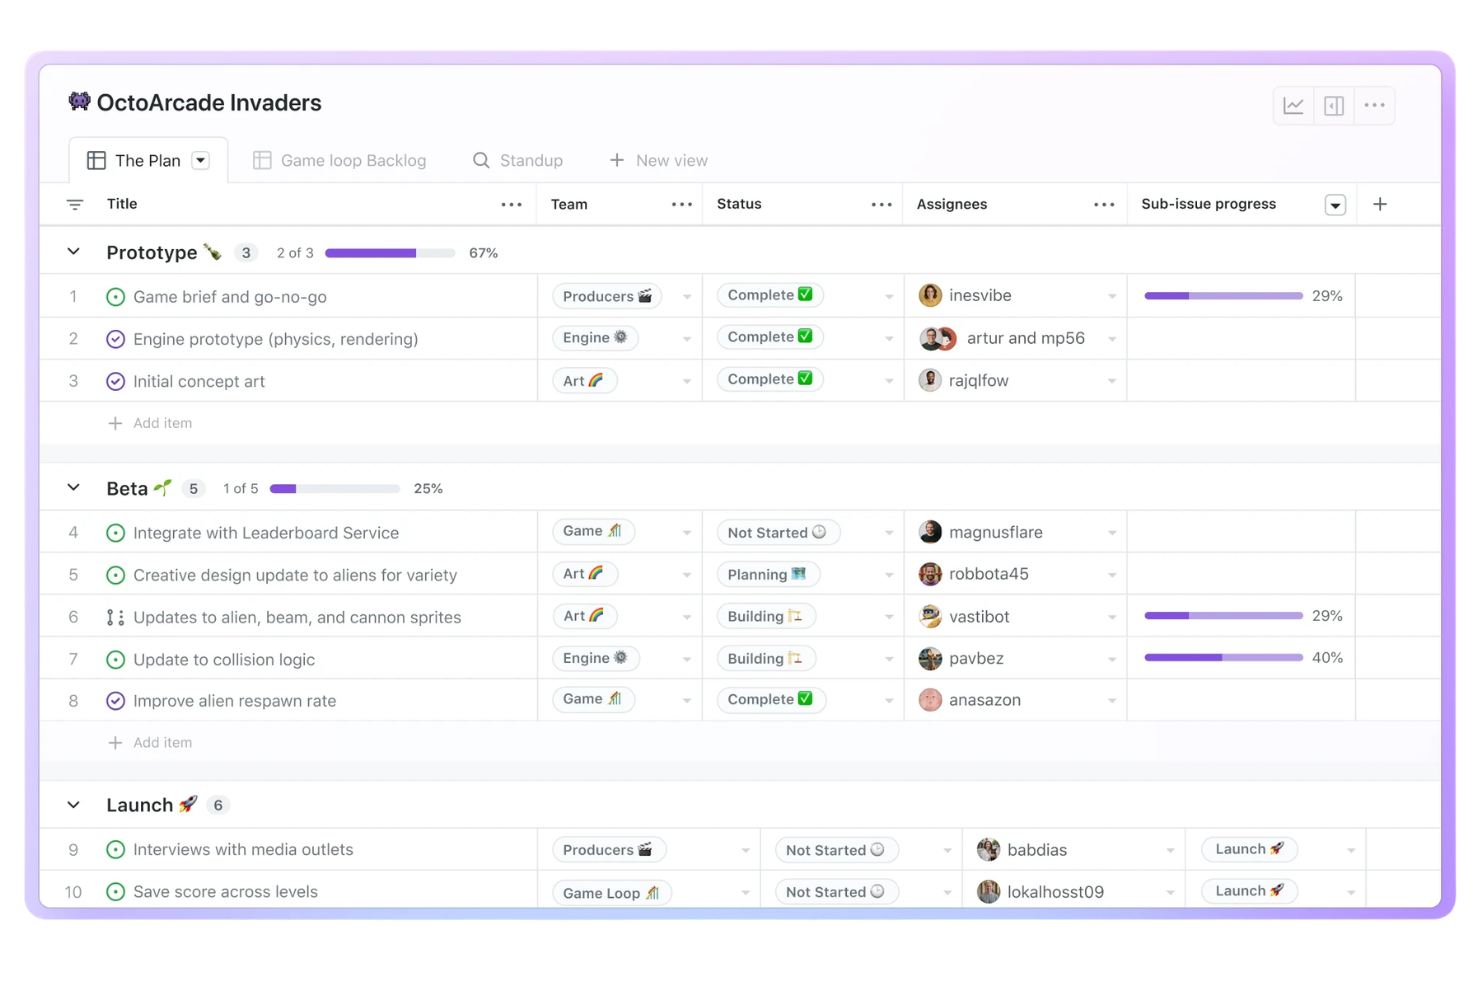Click pavbez's avatar in Assignees
This screenshot has width=1480, height=987.
930,658
